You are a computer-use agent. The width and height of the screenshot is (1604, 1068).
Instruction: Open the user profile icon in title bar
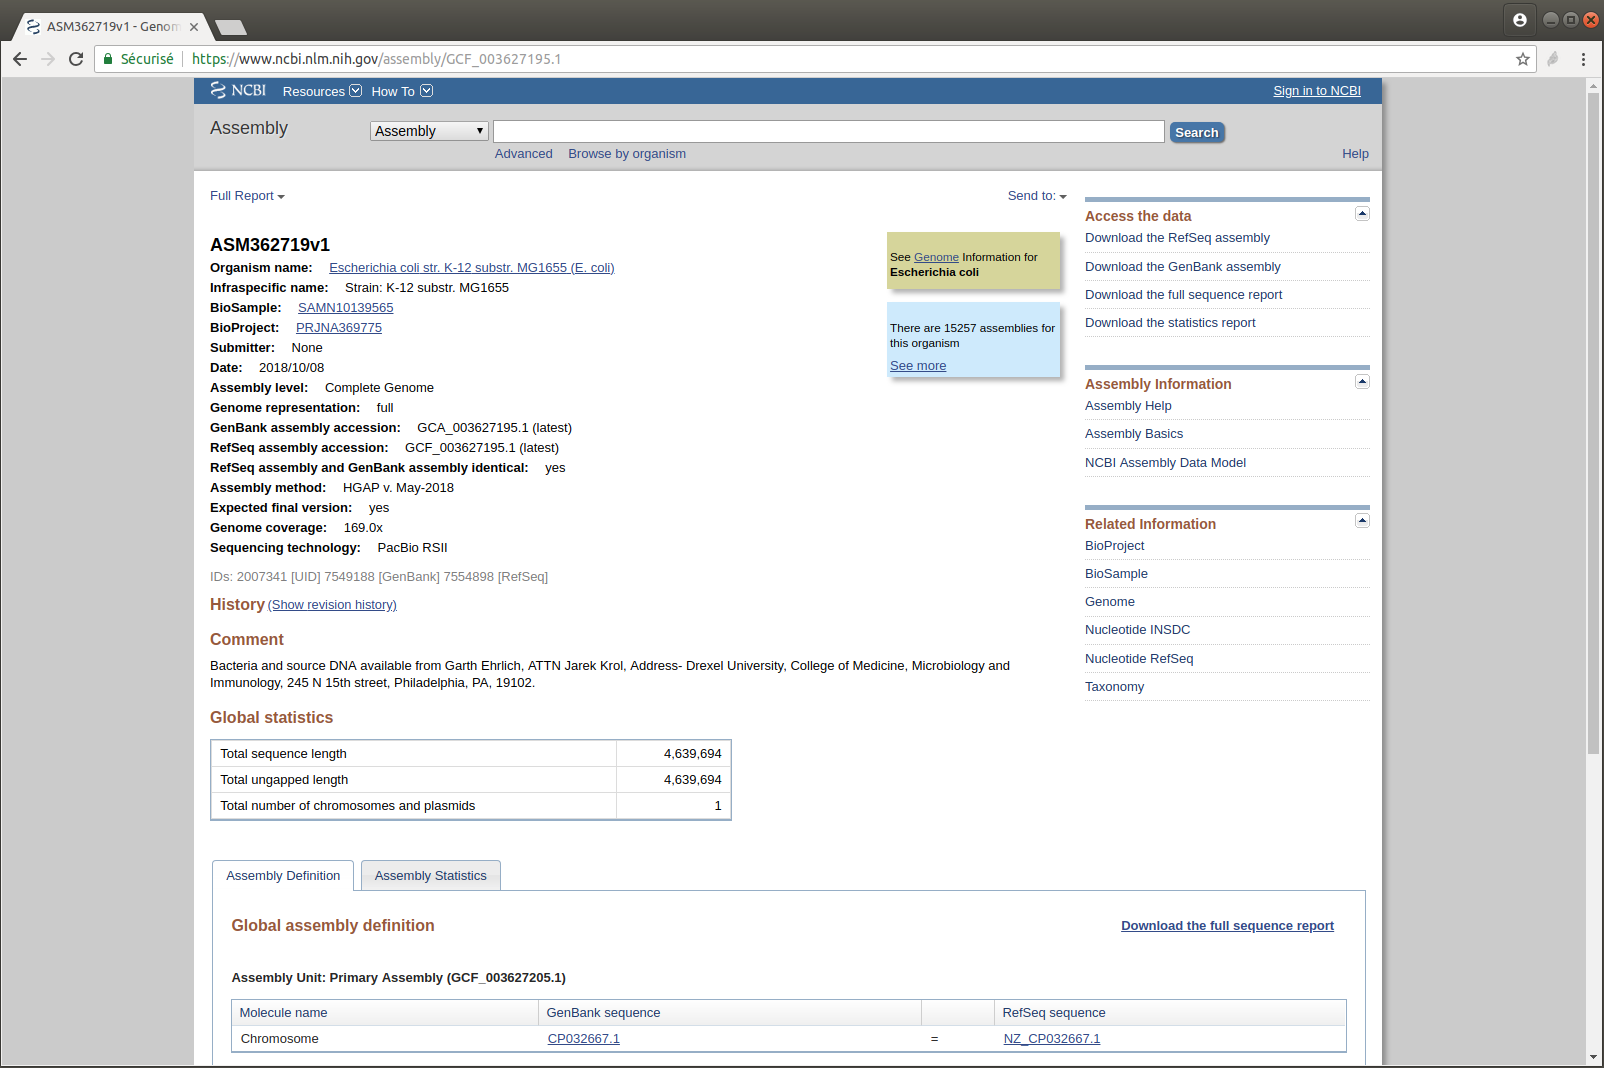(x=1519, y=19)
